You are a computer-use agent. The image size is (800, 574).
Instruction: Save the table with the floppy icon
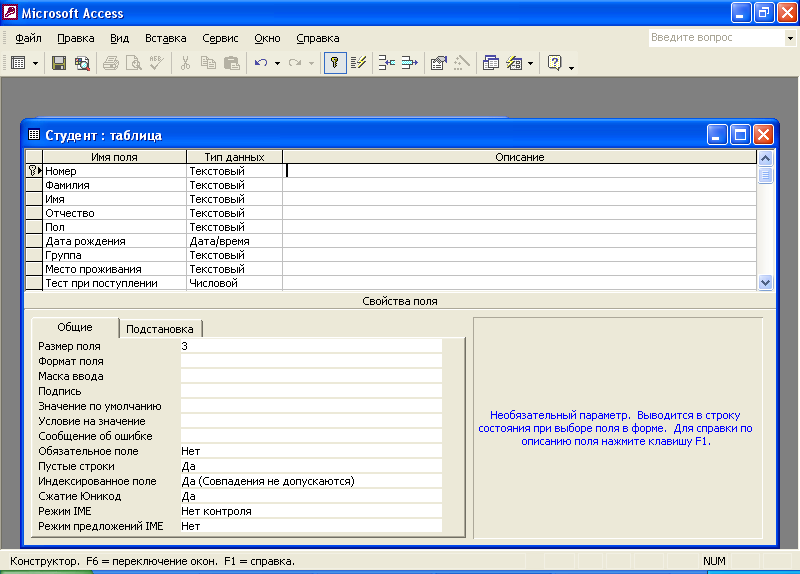59,63
